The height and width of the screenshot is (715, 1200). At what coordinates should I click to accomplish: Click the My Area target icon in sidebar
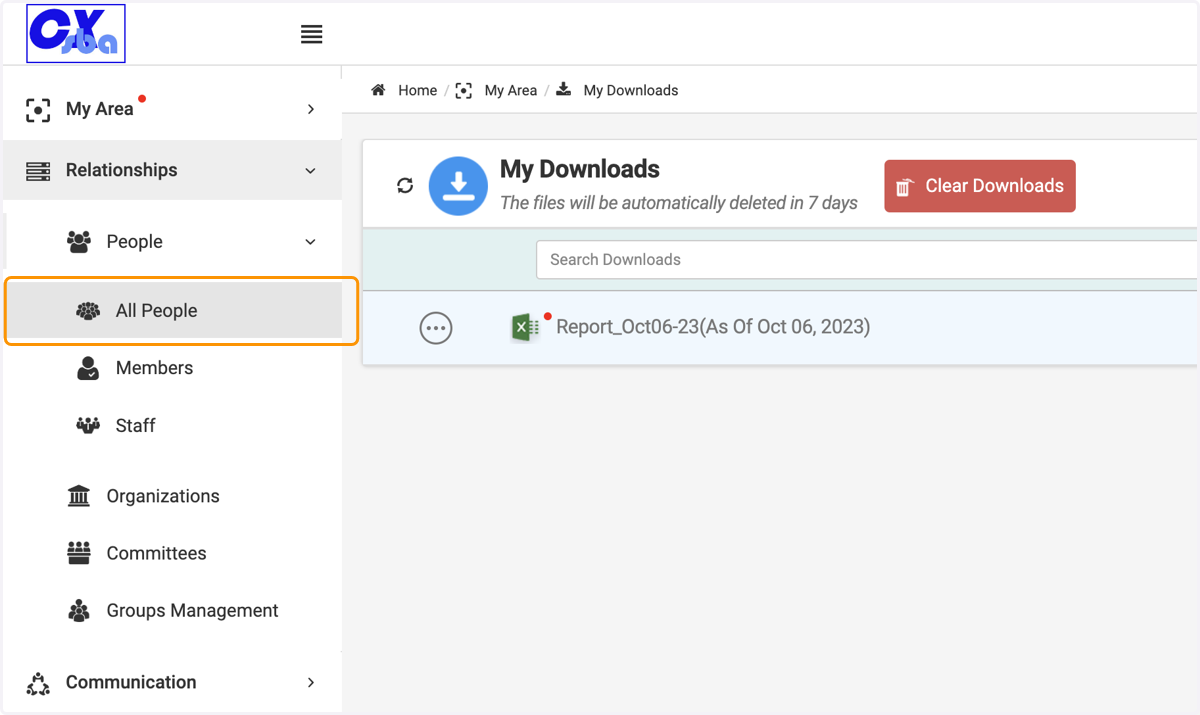point(38,110)
